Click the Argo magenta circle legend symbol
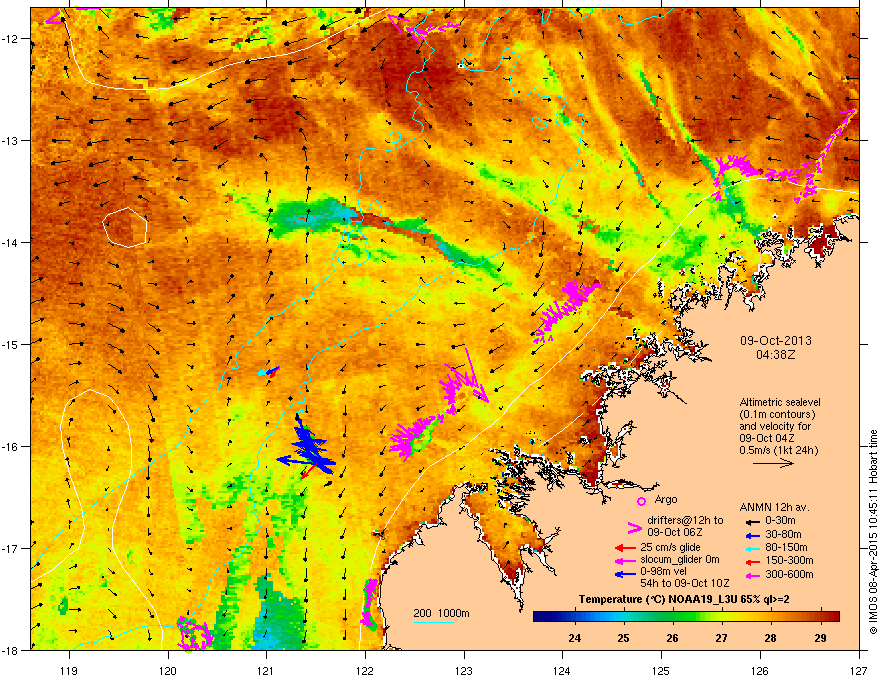This screenshot has height=680, width=880. pyautogui.click(x=641, y=501)
